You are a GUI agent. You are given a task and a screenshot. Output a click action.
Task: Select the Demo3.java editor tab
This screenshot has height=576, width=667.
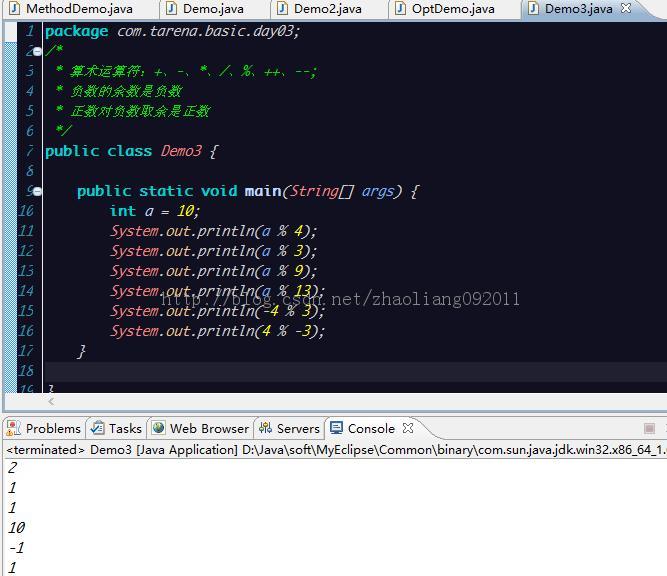pyautogui.click(x=579, y=9)
